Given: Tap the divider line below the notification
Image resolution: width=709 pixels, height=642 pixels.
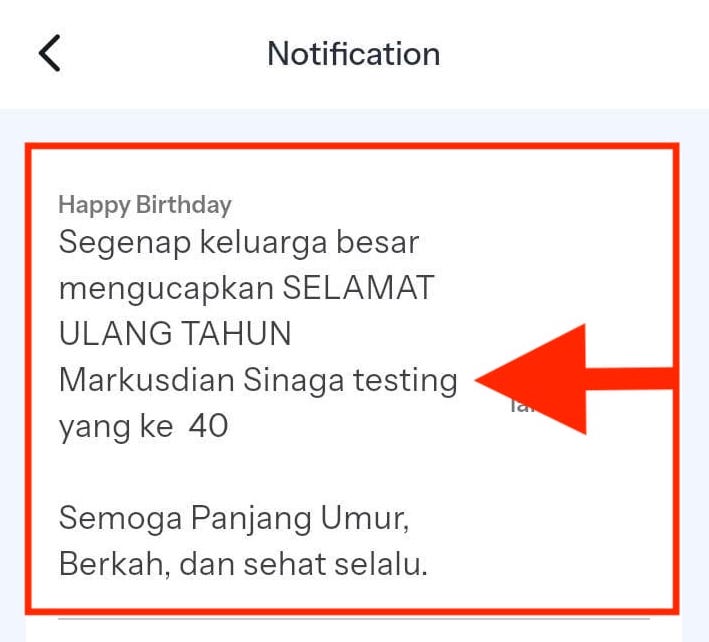Looking at the screenshot, I should coord(354,618).
